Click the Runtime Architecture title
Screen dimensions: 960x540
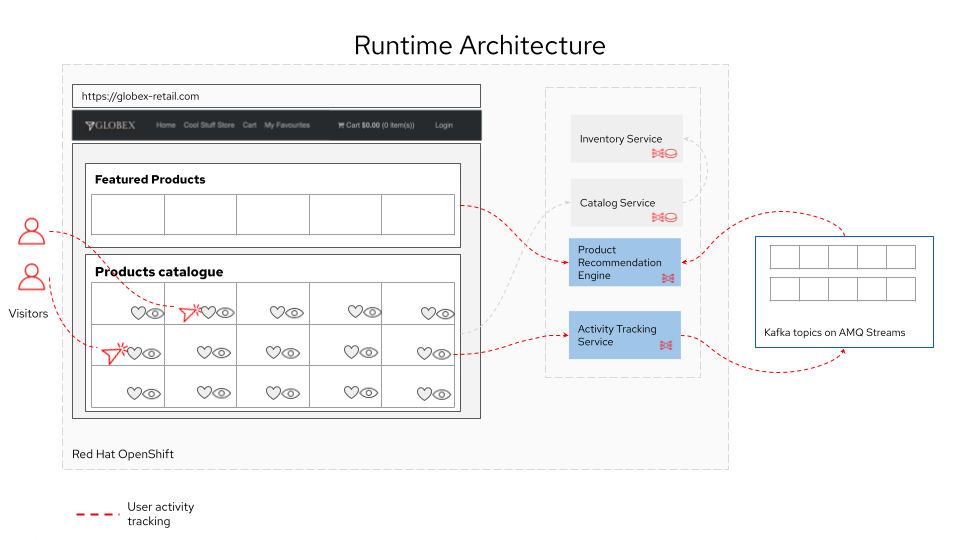coord(479,45)
